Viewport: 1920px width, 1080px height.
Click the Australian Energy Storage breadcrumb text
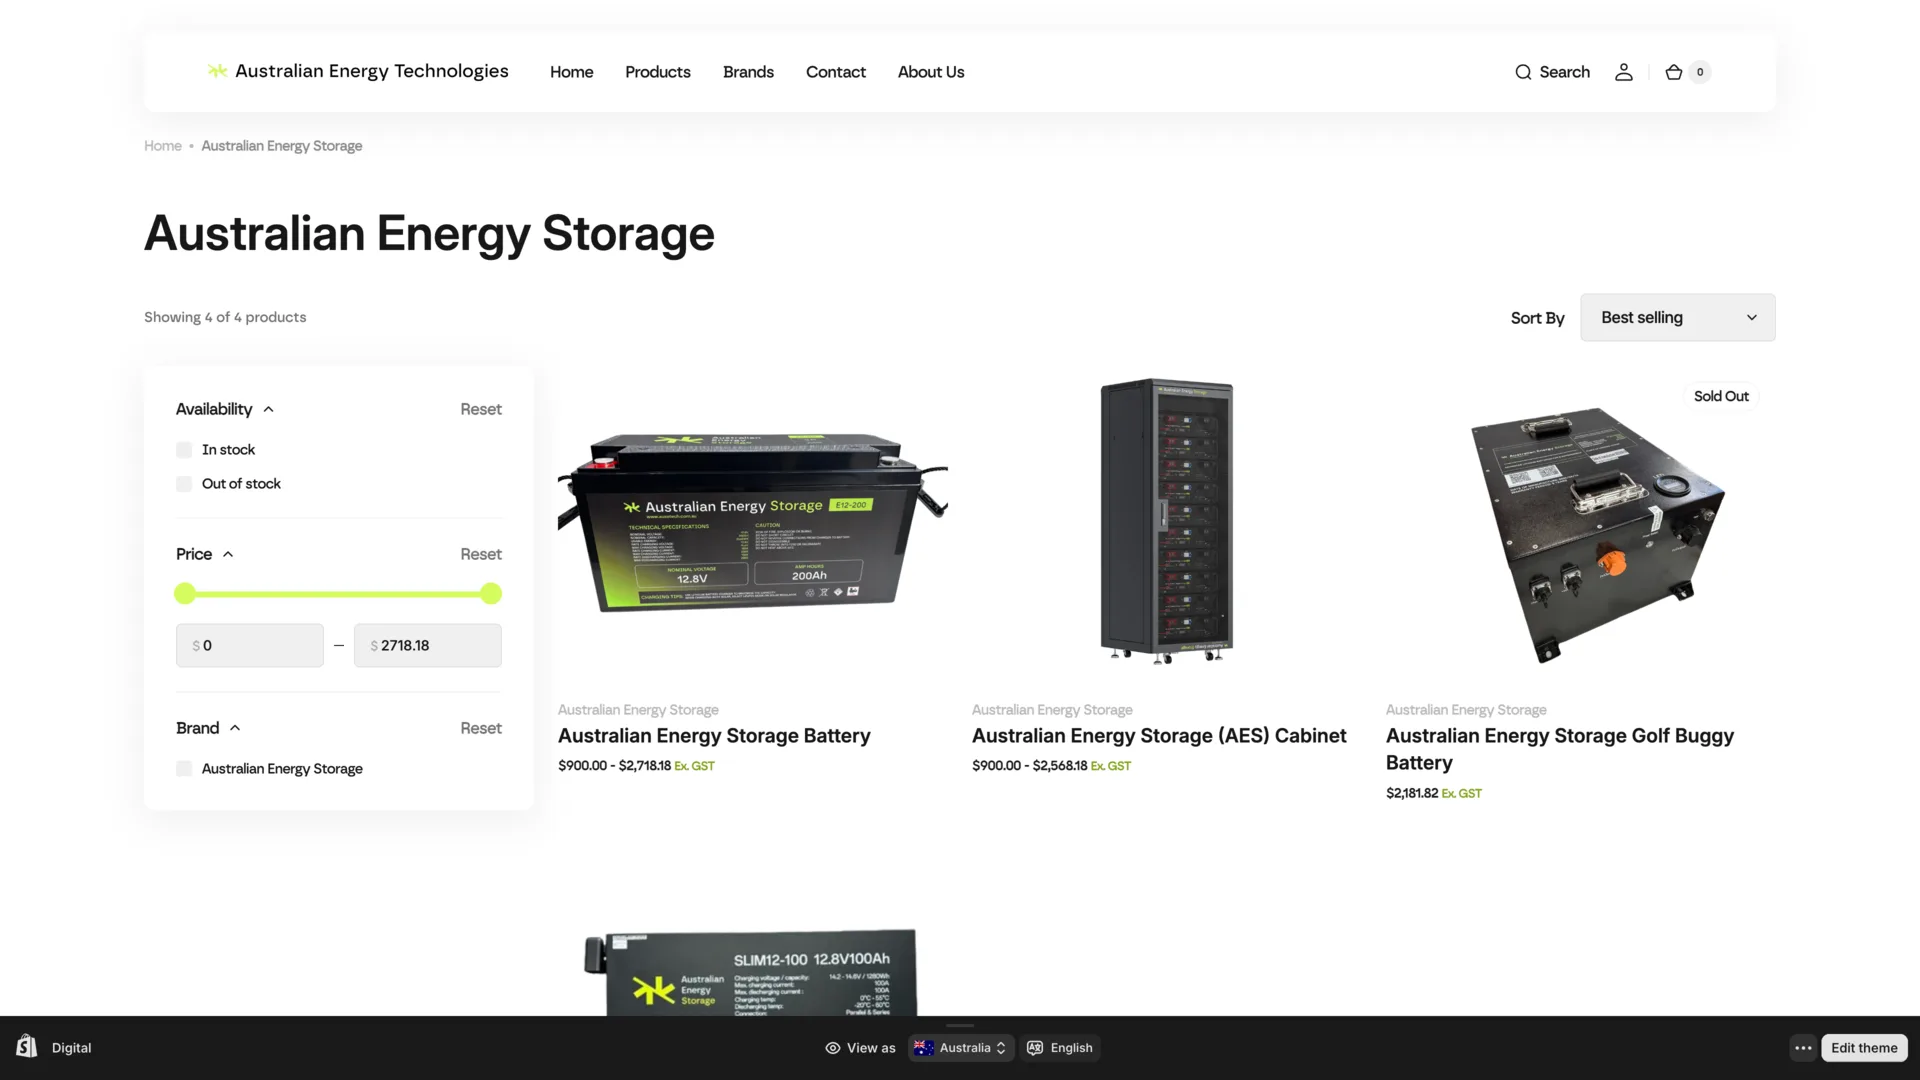tap(282, 146)
